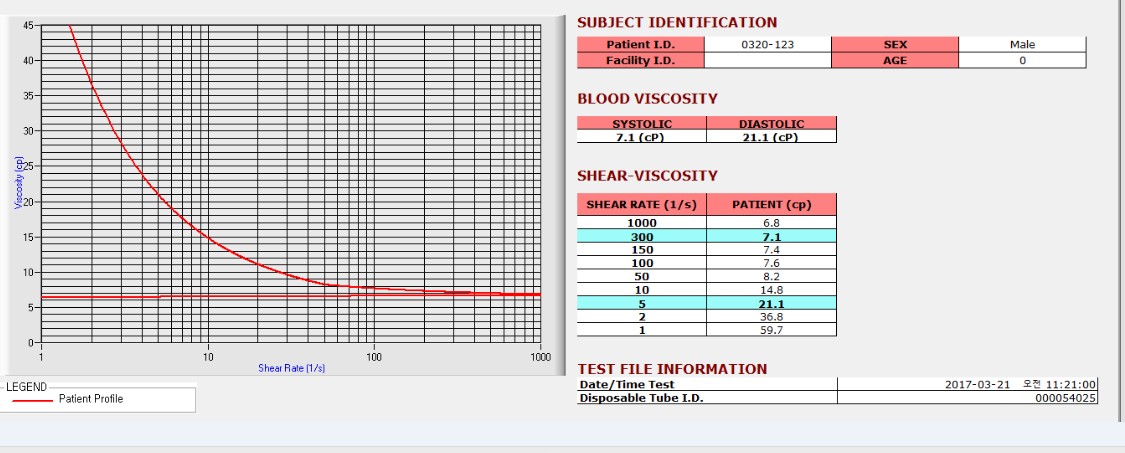Click the shear rate 1000 row

(x=707, y=223)
